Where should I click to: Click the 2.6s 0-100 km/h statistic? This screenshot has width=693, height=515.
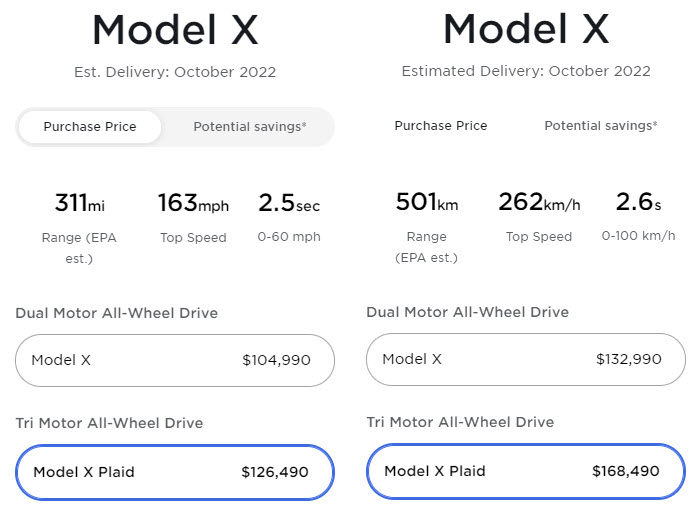638,204
